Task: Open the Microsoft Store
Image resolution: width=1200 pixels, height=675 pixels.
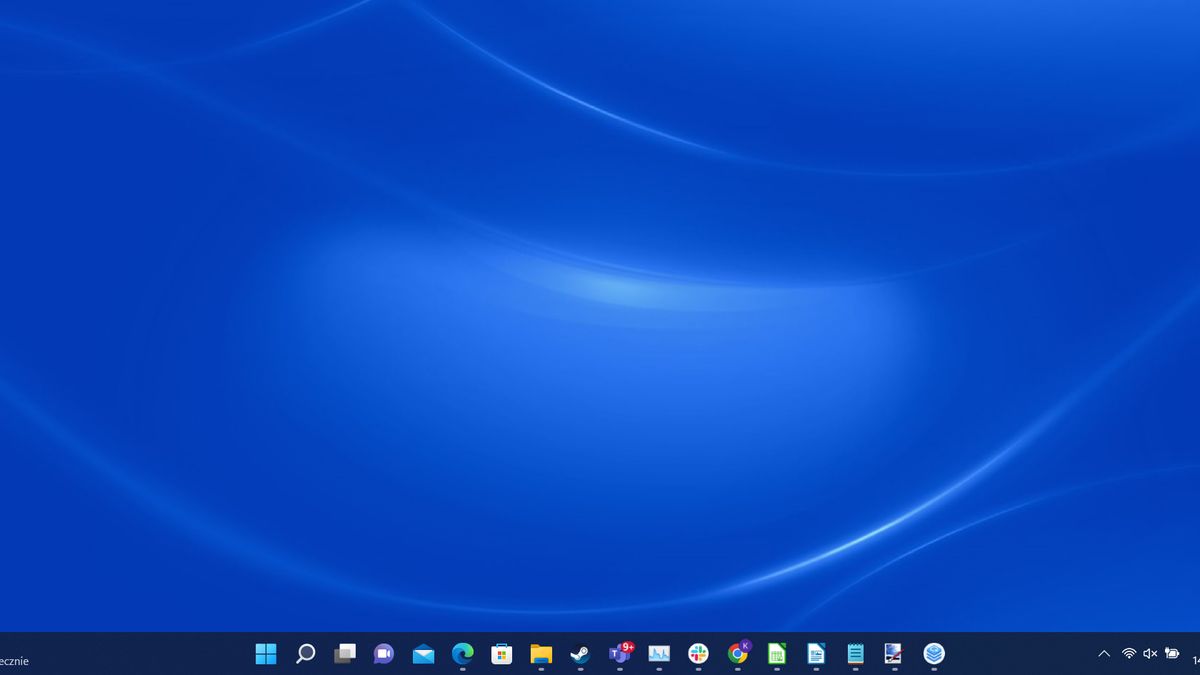Action: click(x=501, y=656)
